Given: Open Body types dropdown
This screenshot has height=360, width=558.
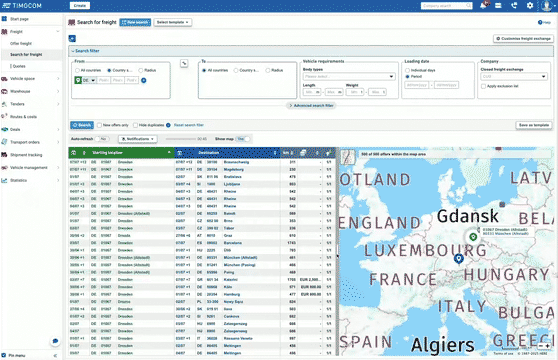Looking at the screenshot, I should [x=349, y=76].
